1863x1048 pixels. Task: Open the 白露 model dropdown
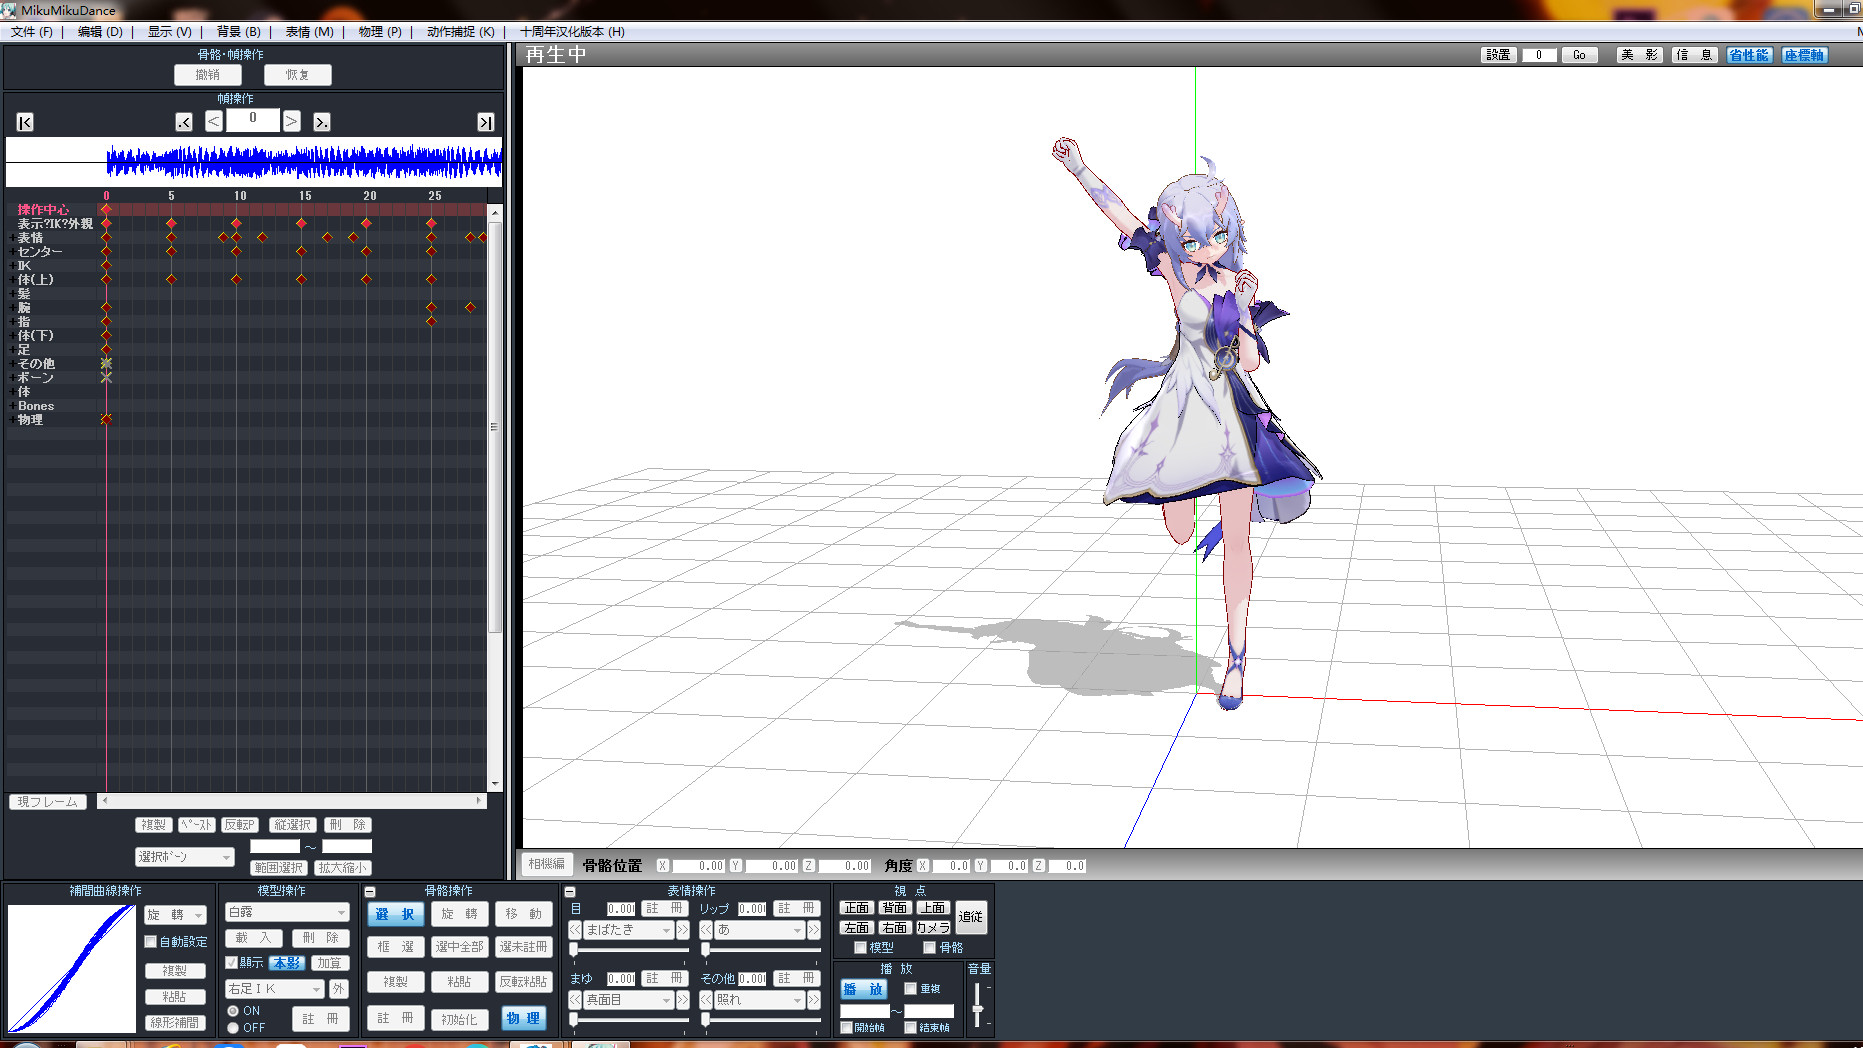[x=287, y=912]
